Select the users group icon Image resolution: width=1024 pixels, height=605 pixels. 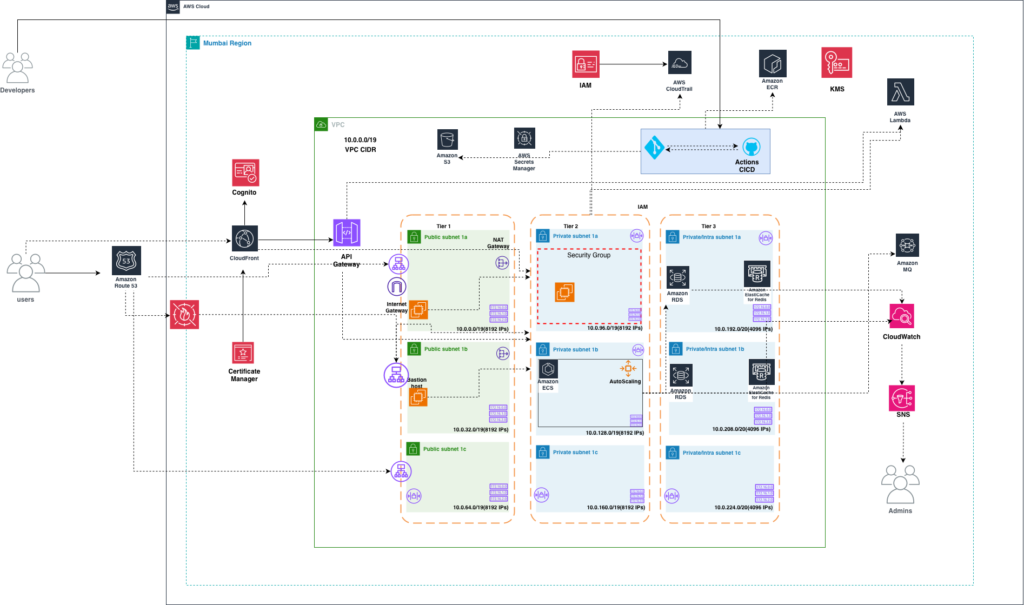pos(25,274)
